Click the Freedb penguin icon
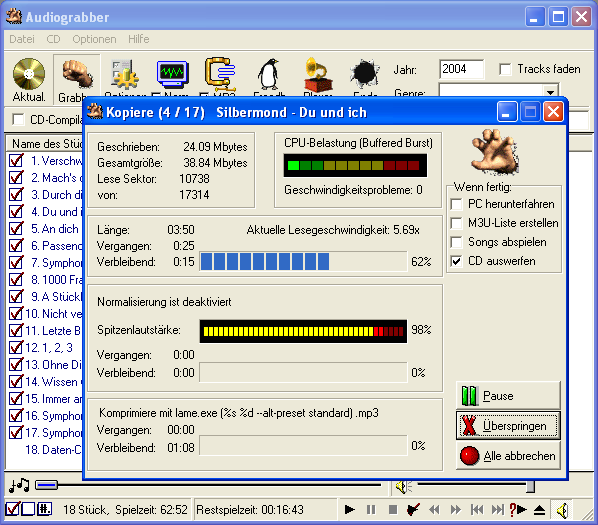The height and width of the screenshot is (525, 598). pos(269,74)
